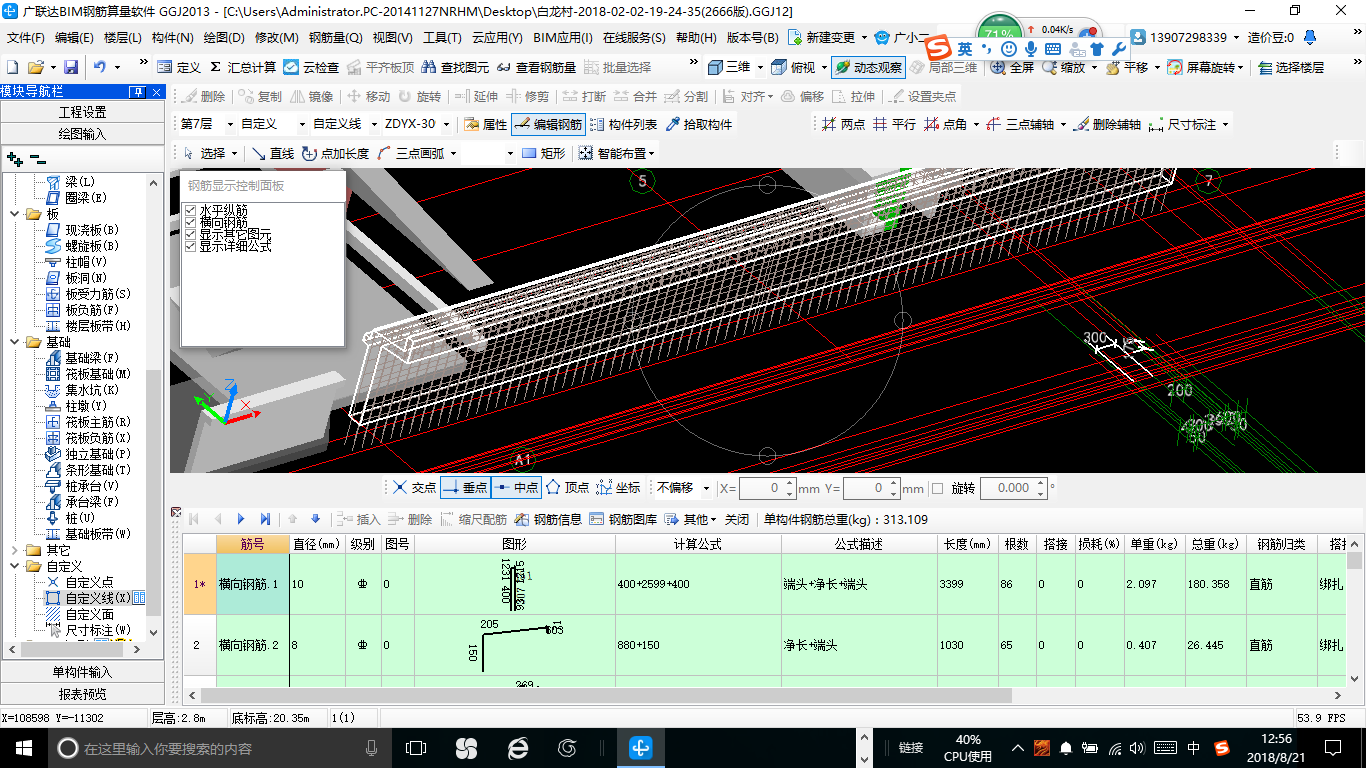This screenshot has width=1366, height=768.
Task: Click 钢筋信息 rebar info icon
Action: [548, 519]
